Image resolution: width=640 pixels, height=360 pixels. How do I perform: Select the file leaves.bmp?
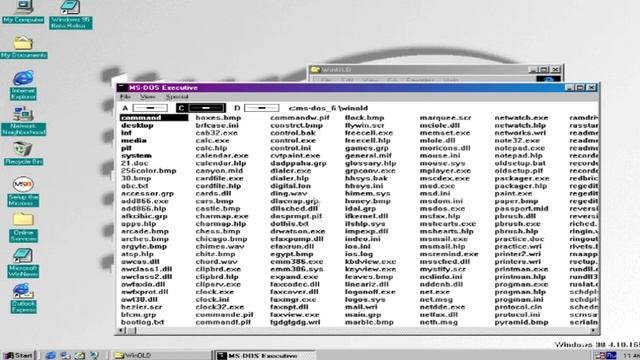click(369, 277)
